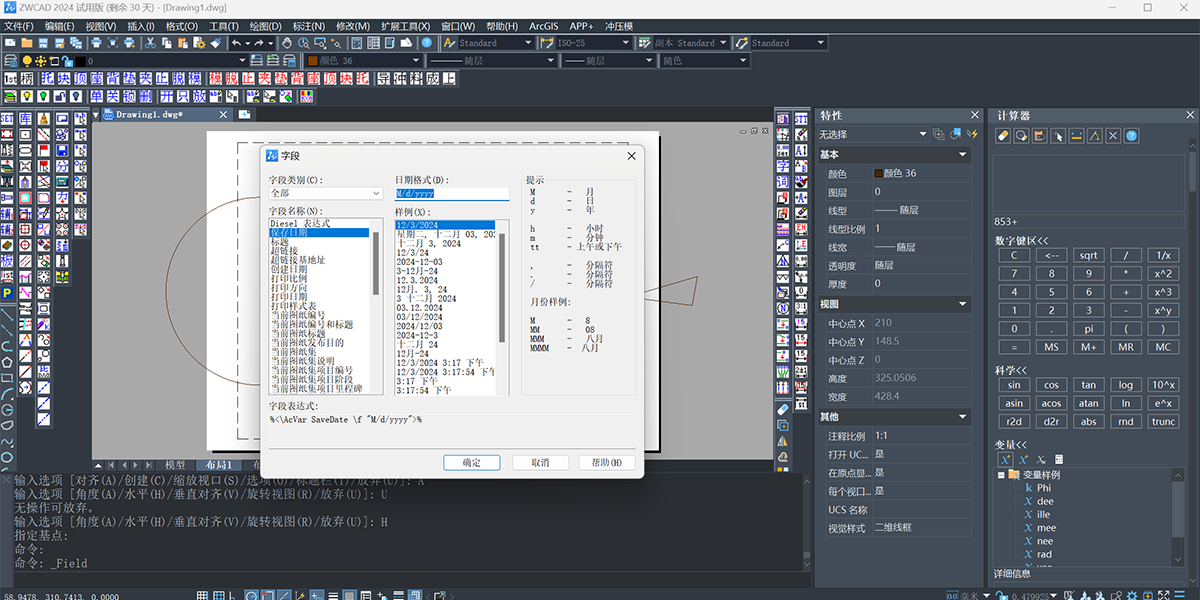Click the 确定 button in field dialog
Image resolution: width=1200 pixels, height=600 pixels.
[472, 463]
